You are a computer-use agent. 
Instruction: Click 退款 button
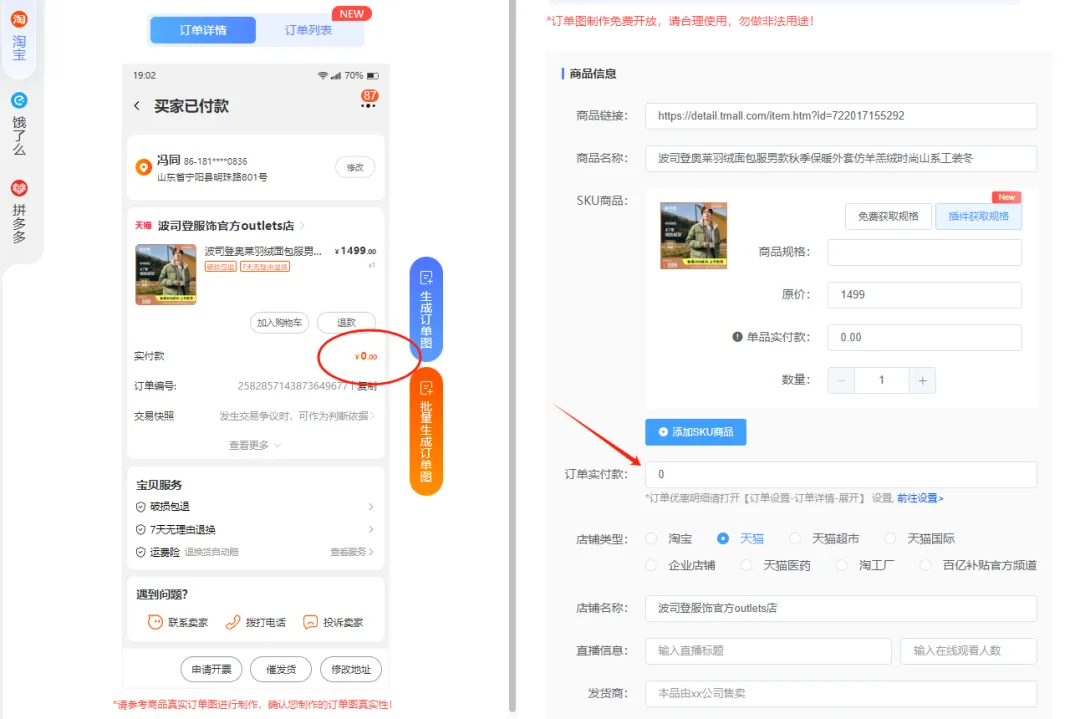[x=346, y=322]
